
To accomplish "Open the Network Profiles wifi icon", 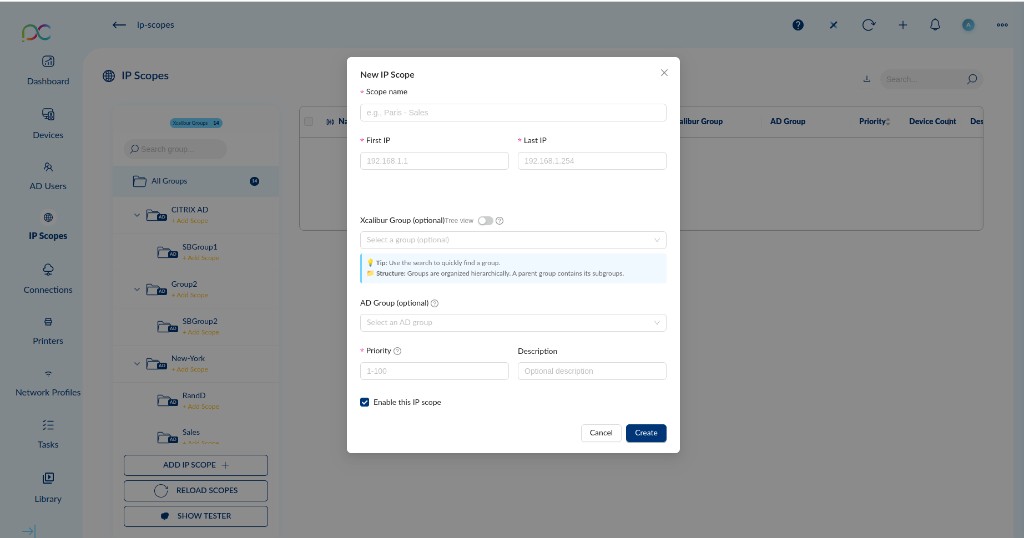I will coord(48,374).
